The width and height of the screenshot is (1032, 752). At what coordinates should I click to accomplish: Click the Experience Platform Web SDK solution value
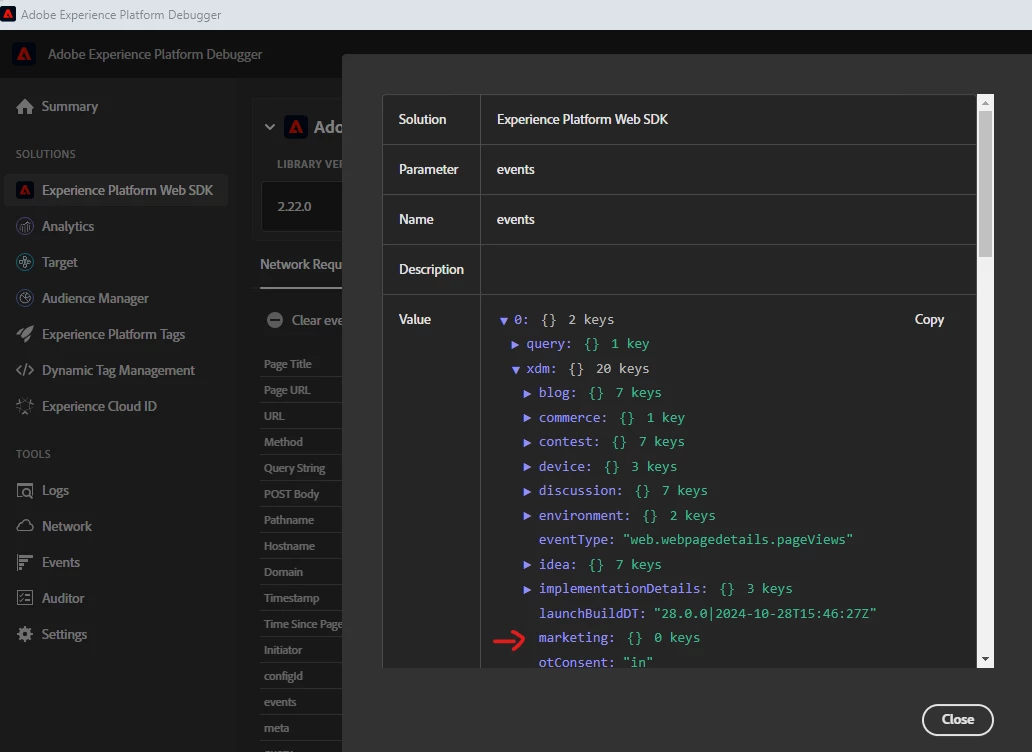point(582,119)
